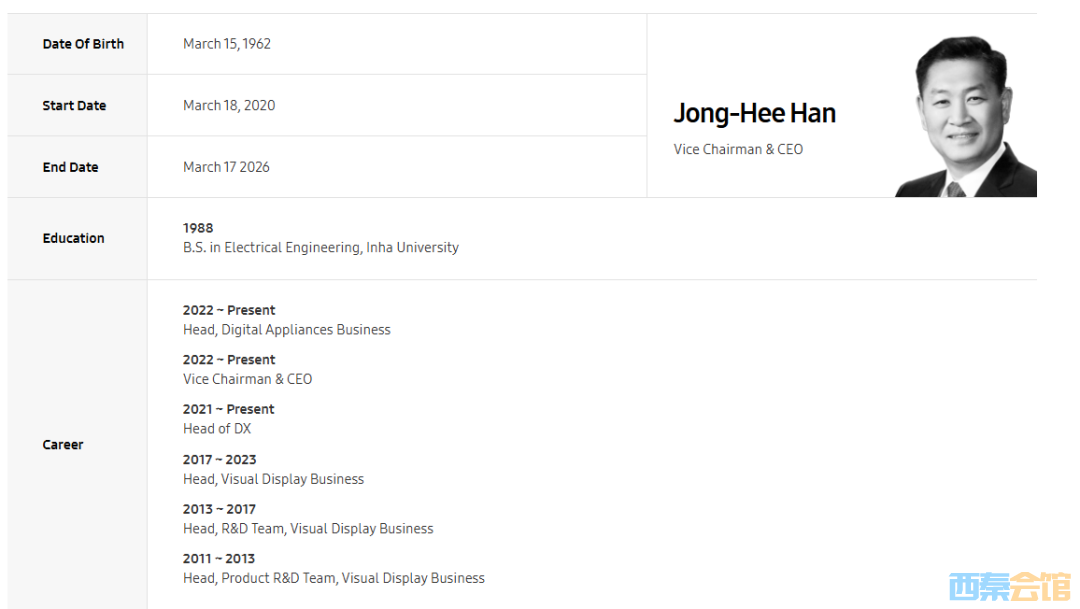Click the B.S. in Electrical Engineering entry
Image resolution: width=1080 pixels, height=609 pixels.
point(320,247)
